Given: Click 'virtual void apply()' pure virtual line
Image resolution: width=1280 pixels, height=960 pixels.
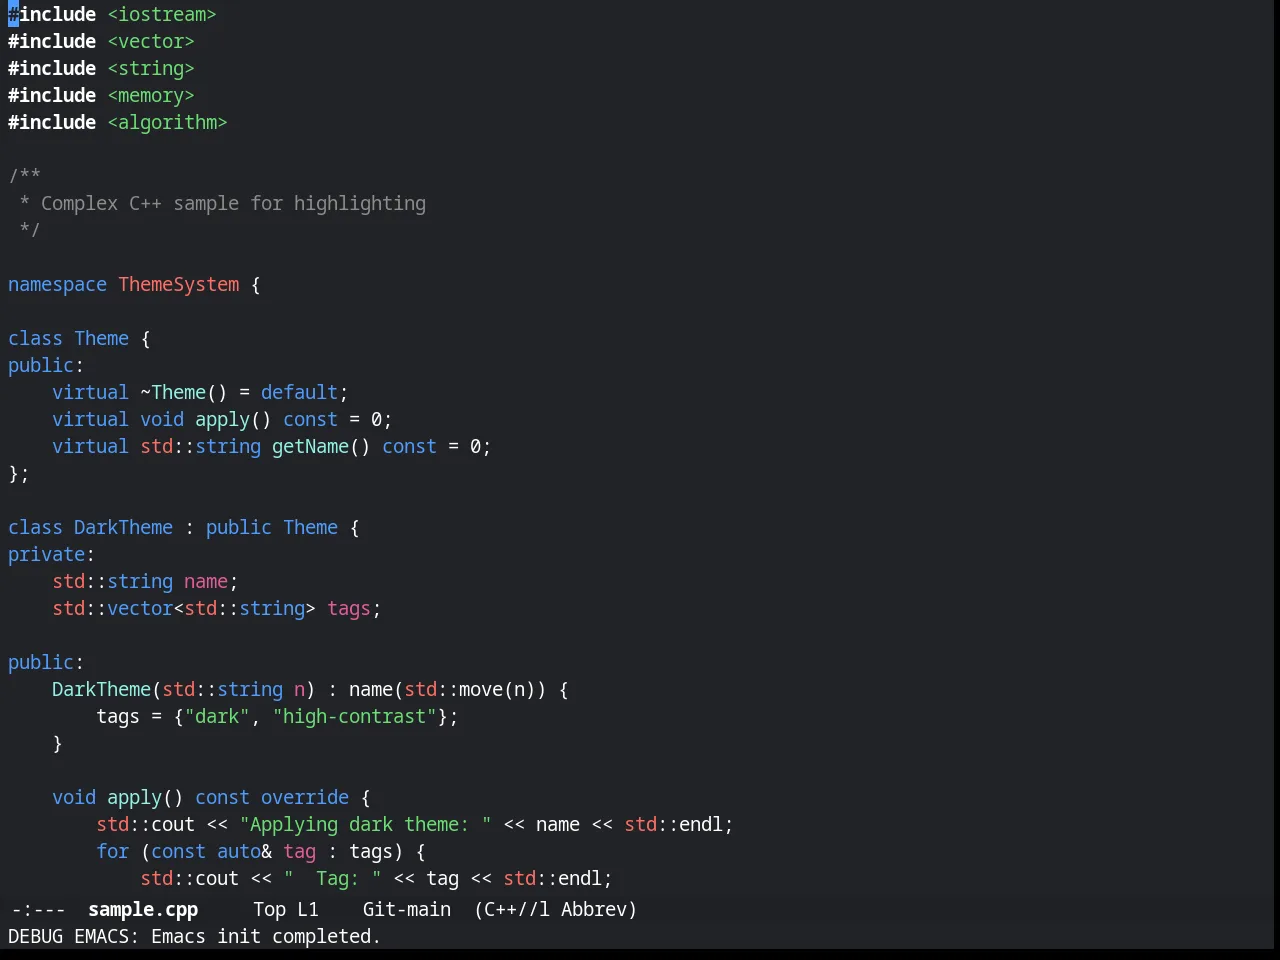Looking at the screenshot, I should [x=222, y=419].
